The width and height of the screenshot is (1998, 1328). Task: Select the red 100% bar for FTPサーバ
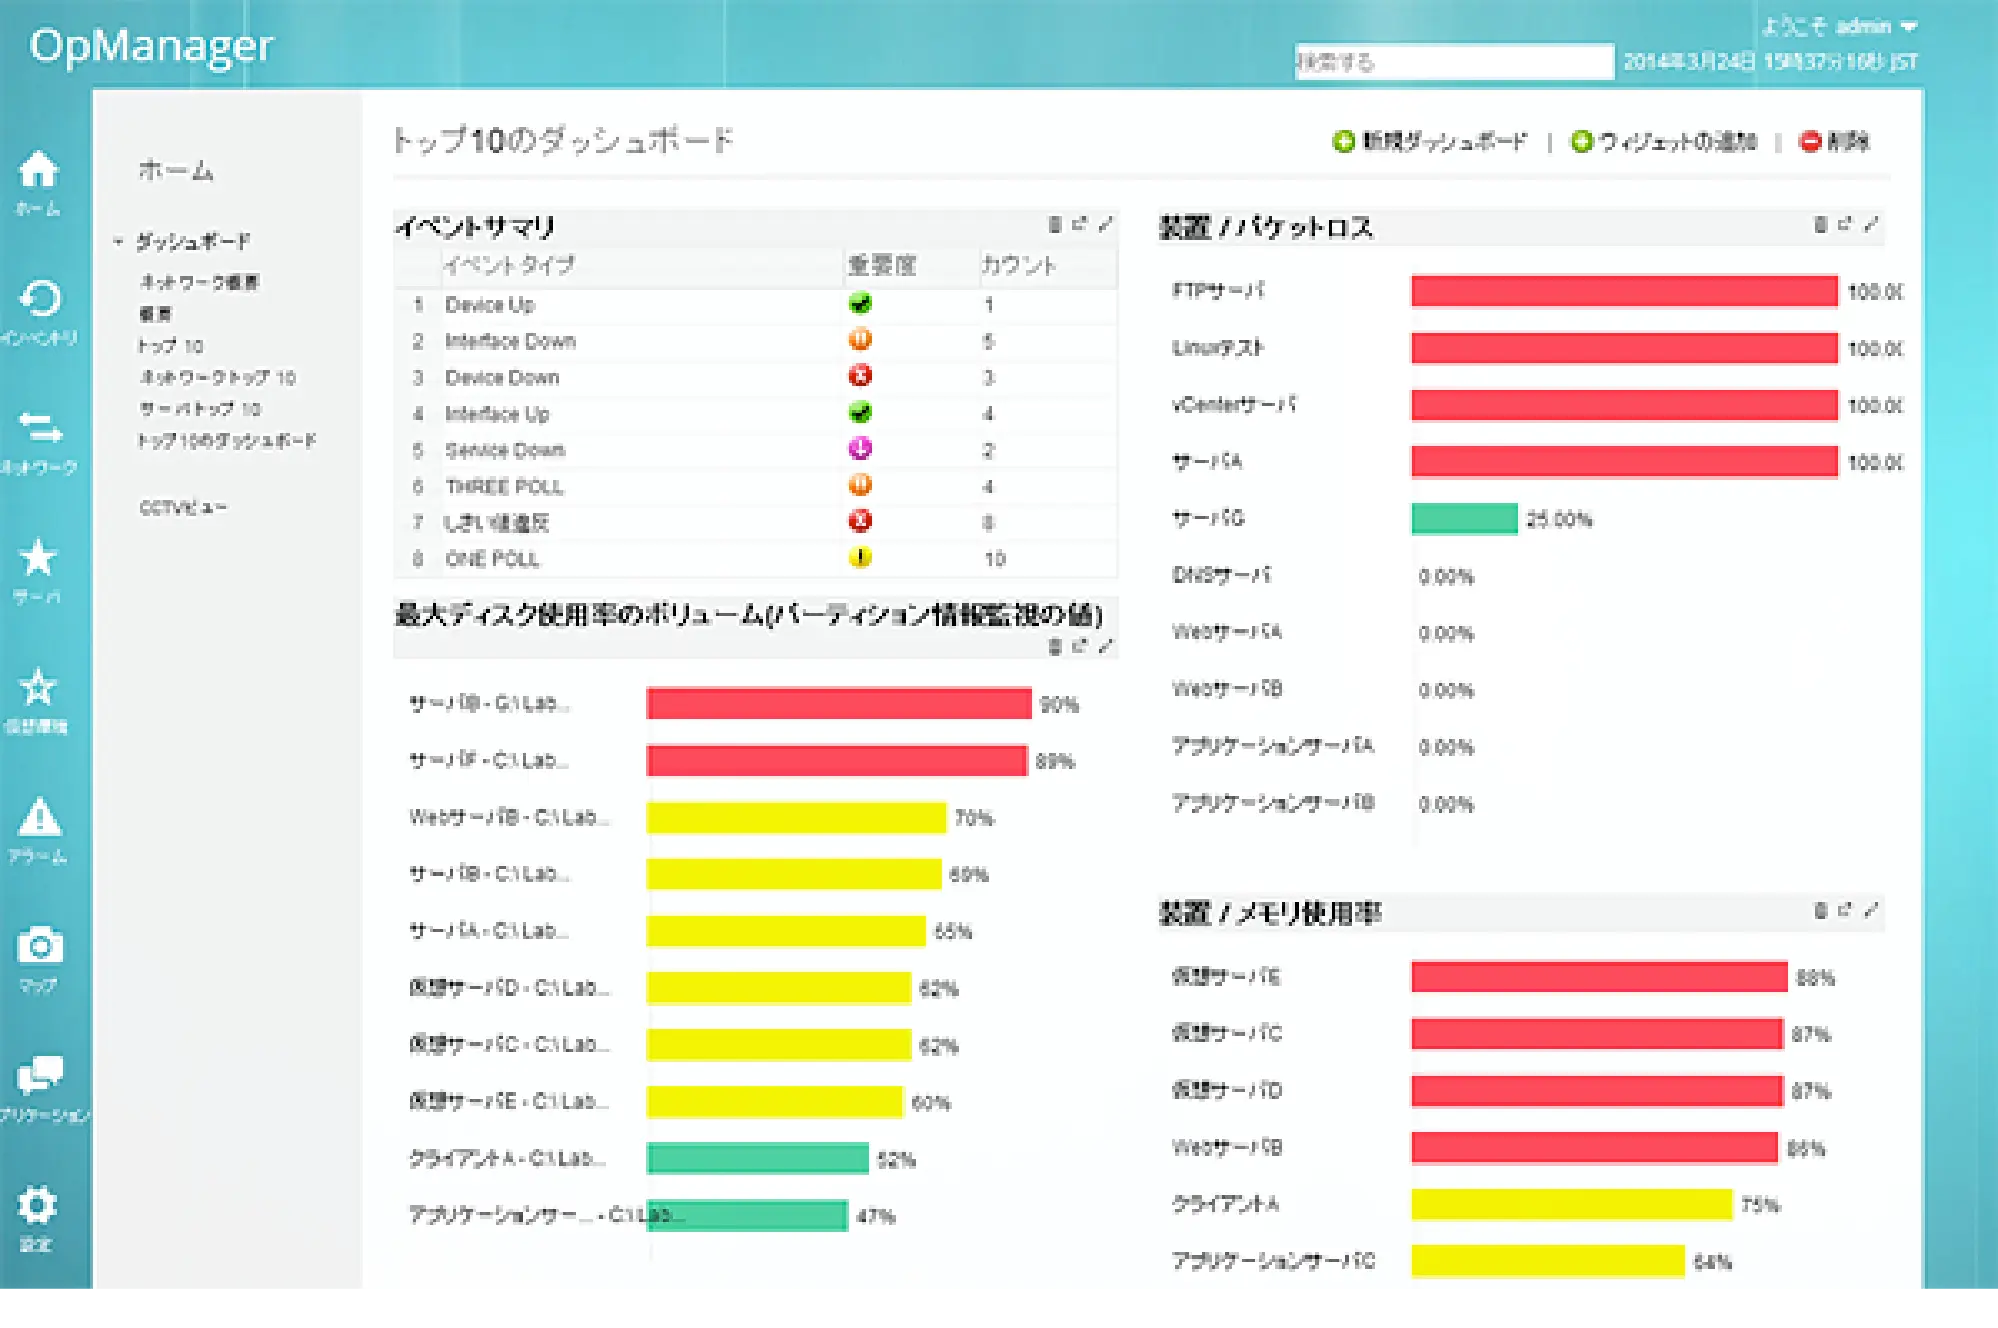(x=1620, y=292)
